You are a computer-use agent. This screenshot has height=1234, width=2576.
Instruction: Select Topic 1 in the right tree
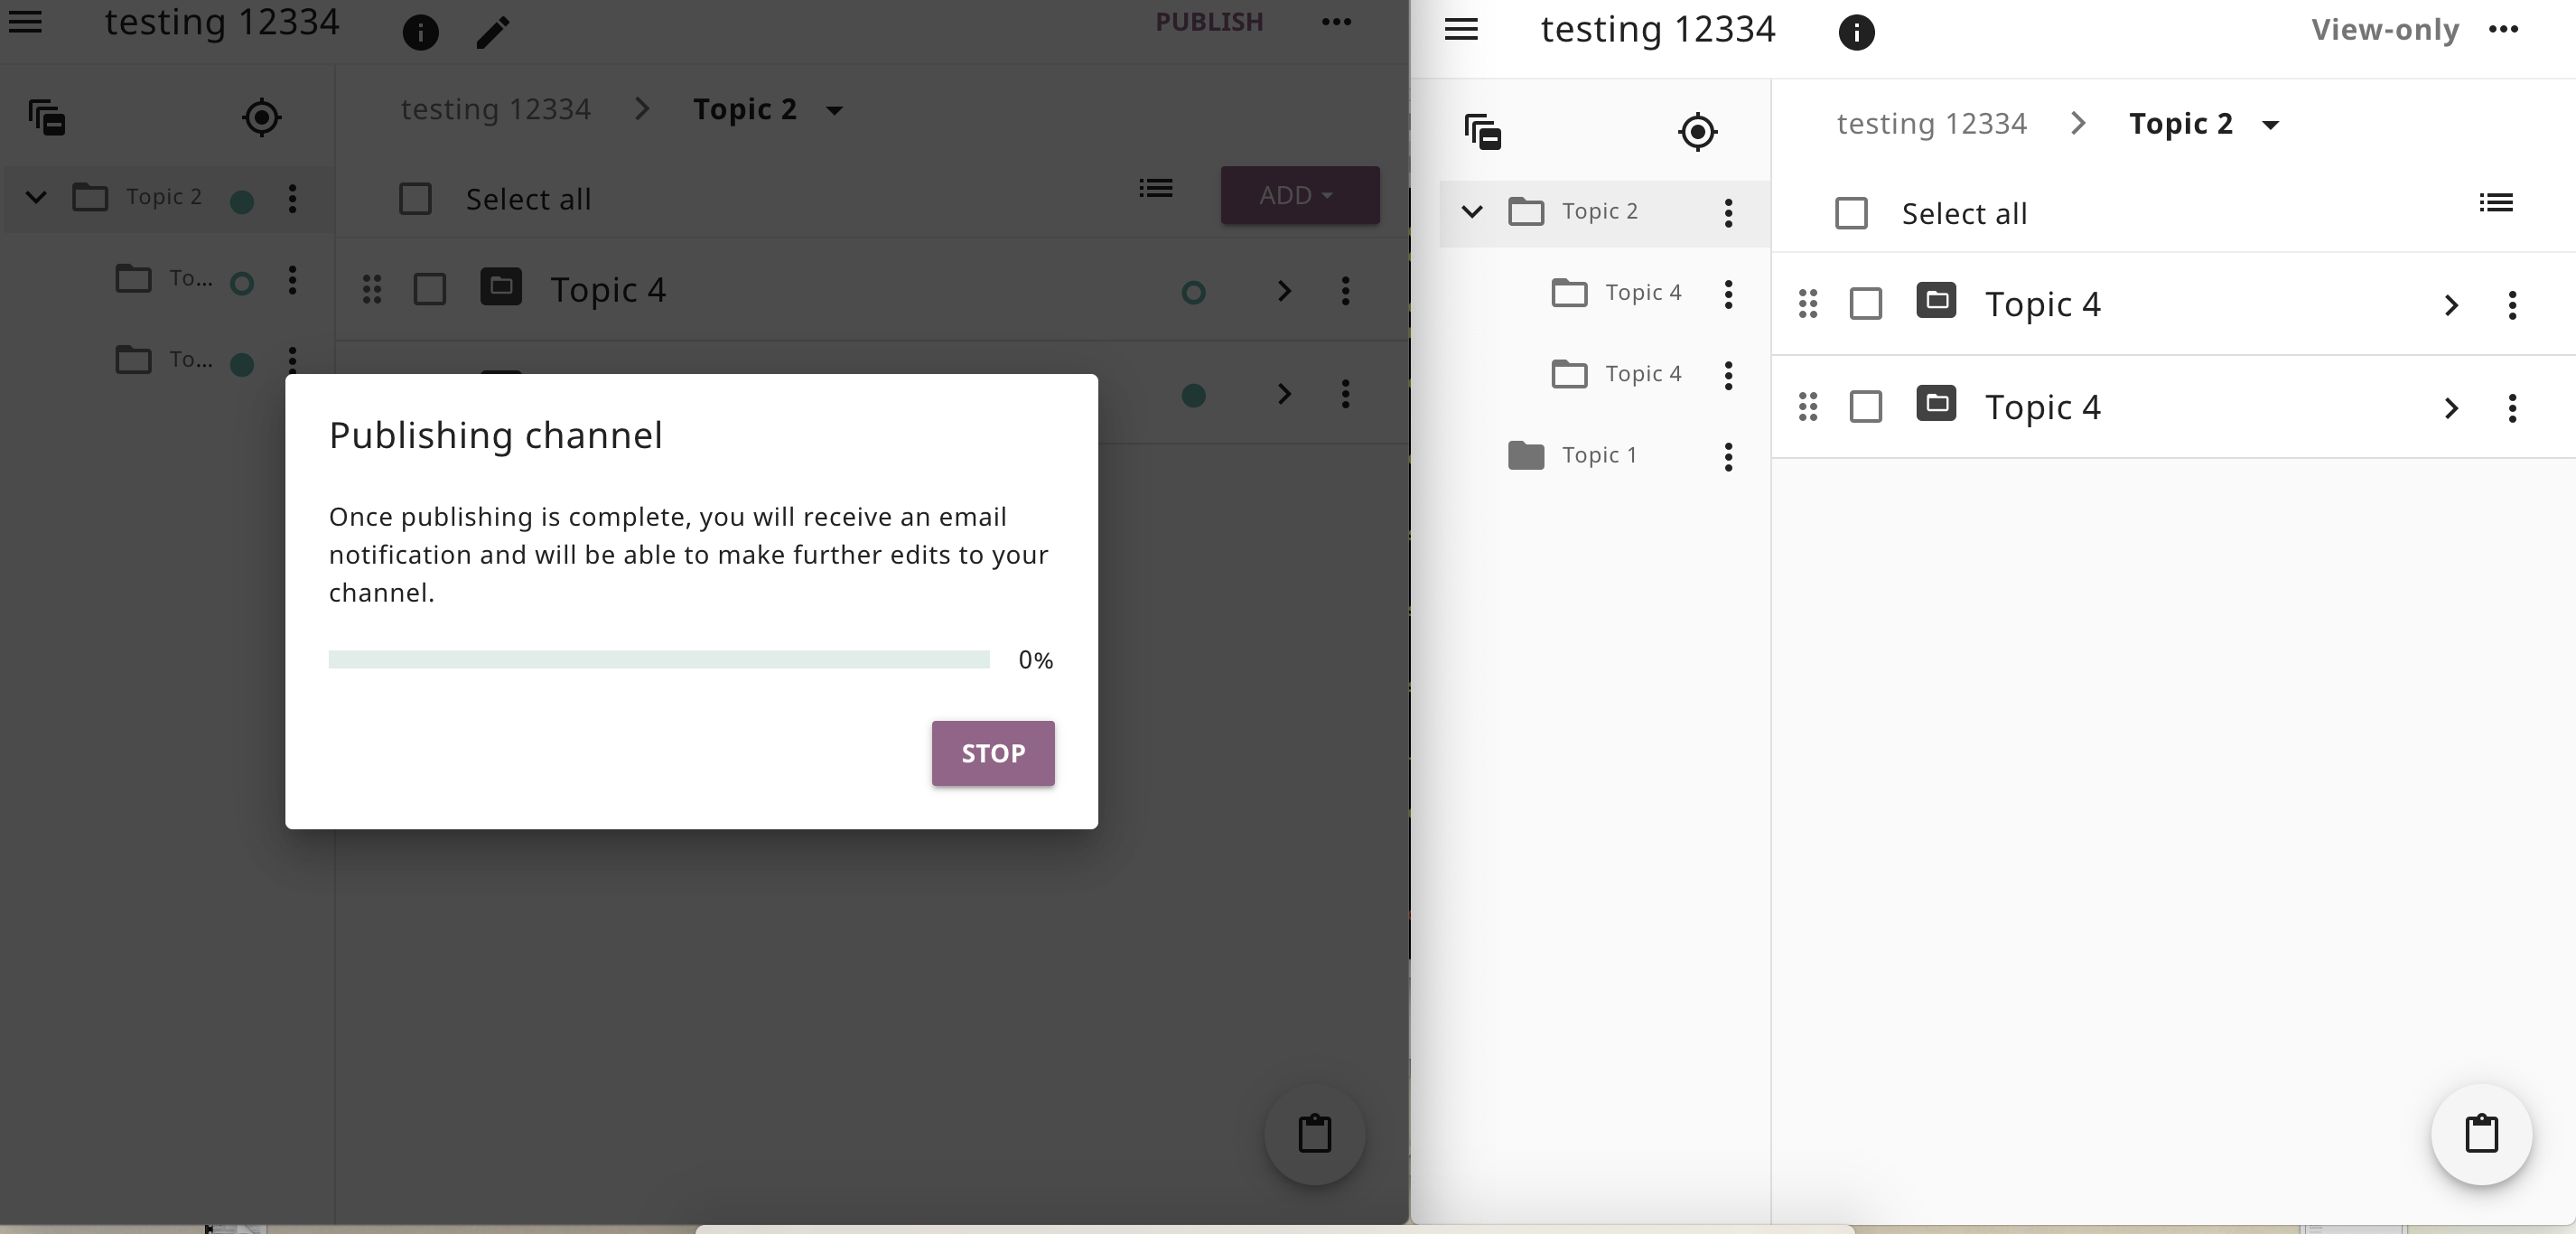(1598, 455)
